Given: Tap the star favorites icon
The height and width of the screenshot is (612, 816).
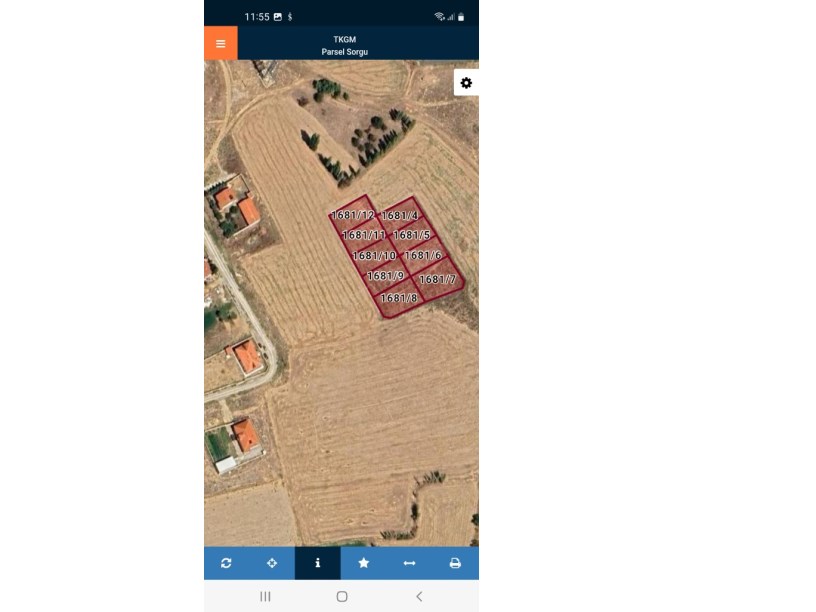Looking at the screenshot, I should 363,563.
